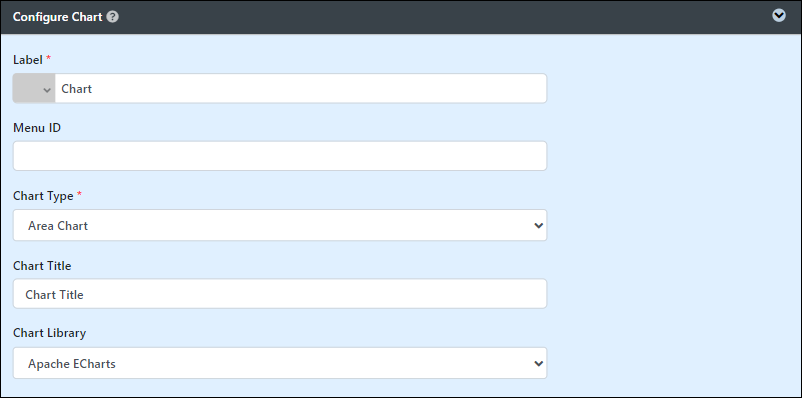
Task: Click the 'Chart Title' caption above the input
Action: click(x=42, y=266)
